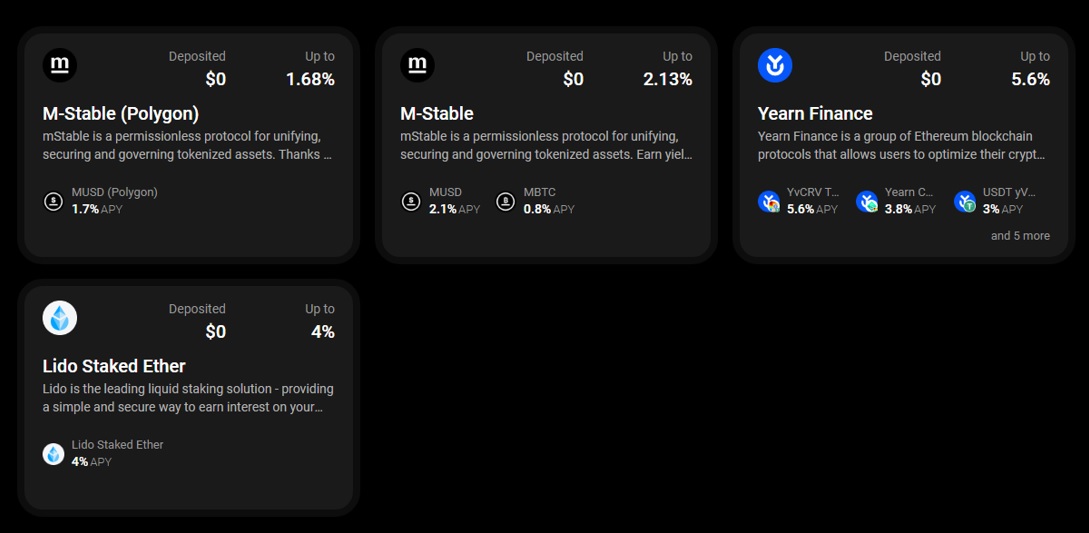The image size is (1089, 533).
Task: Select the USDT yVault token icon
Action: tap(965, 202)
